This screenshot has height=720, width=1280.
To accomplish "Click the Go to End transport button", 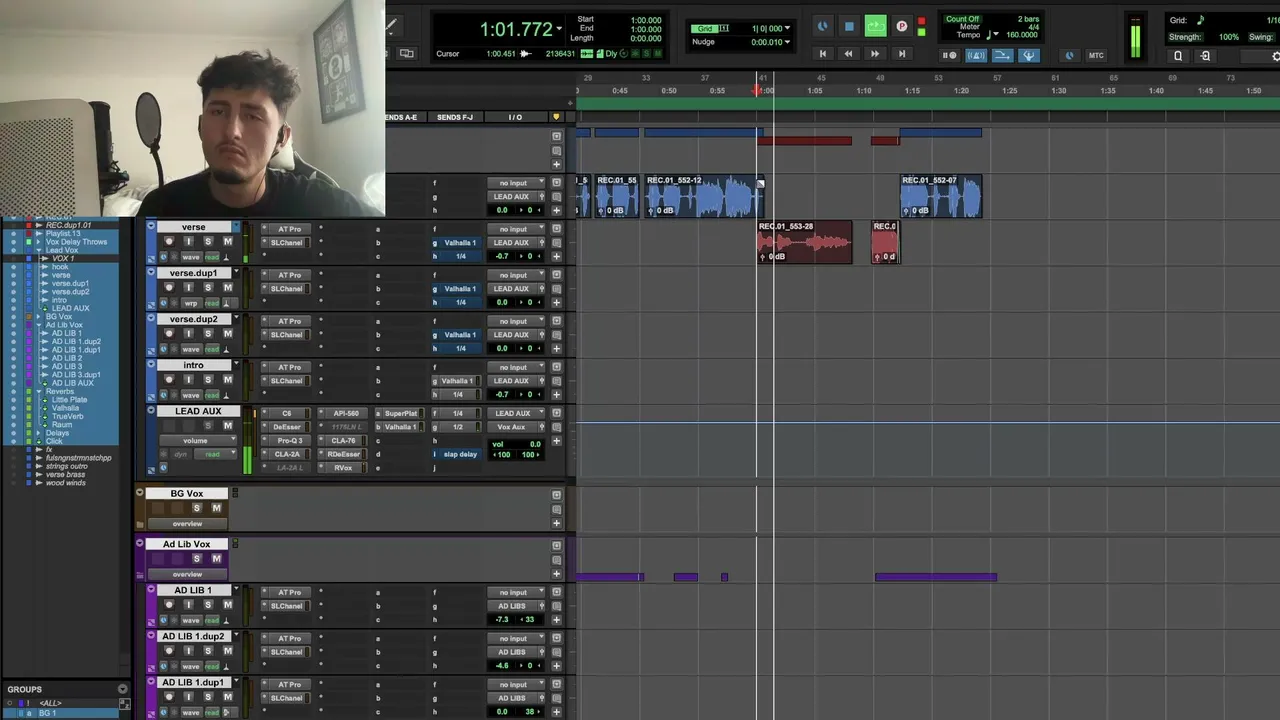I will tap(901, 54).
